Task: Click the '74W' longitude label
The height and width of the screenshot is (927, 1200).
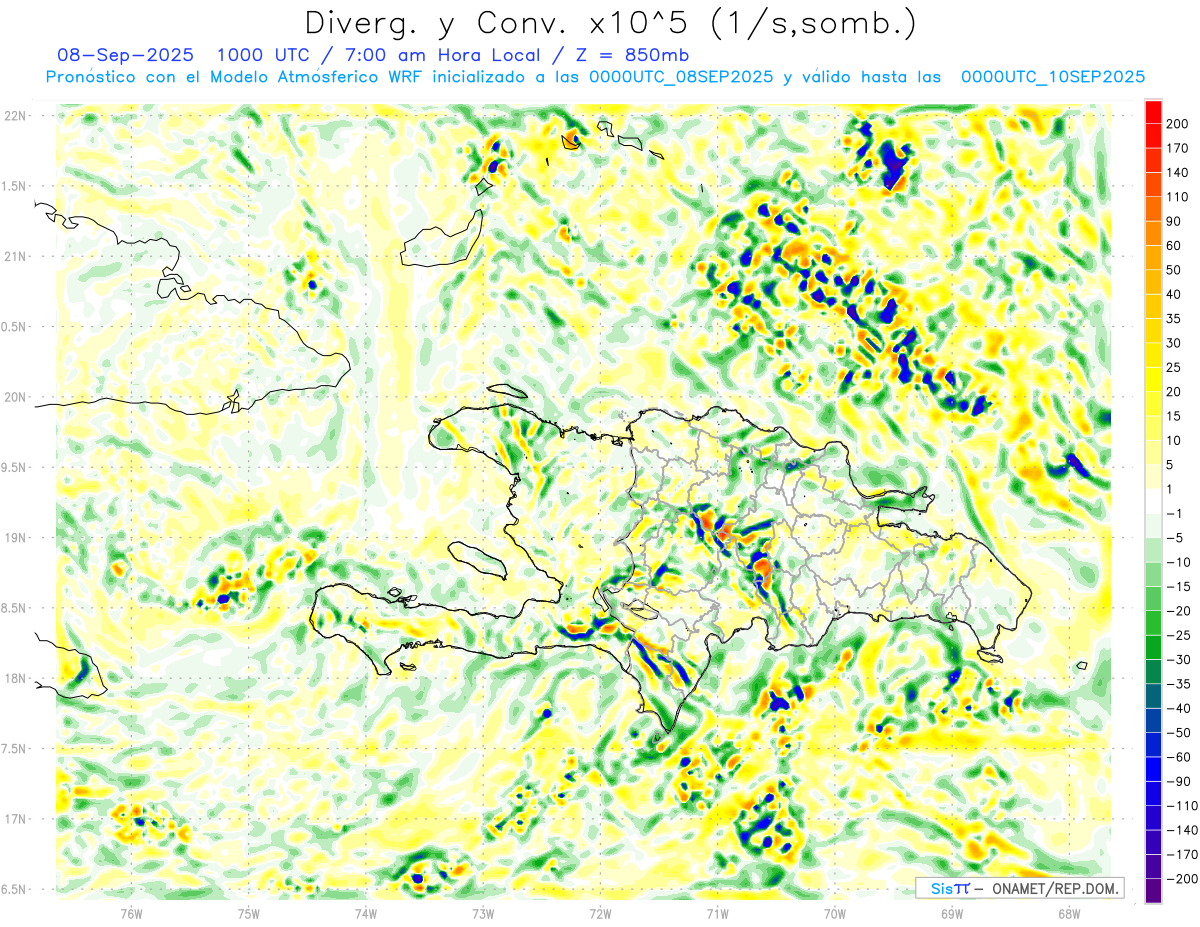Action: click(366, 913)
